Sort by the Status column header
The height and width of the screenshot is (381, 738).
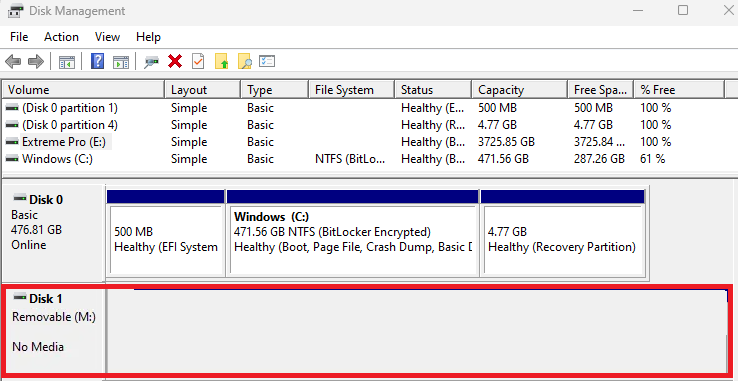pyautogui.click(x=433, y=89)
